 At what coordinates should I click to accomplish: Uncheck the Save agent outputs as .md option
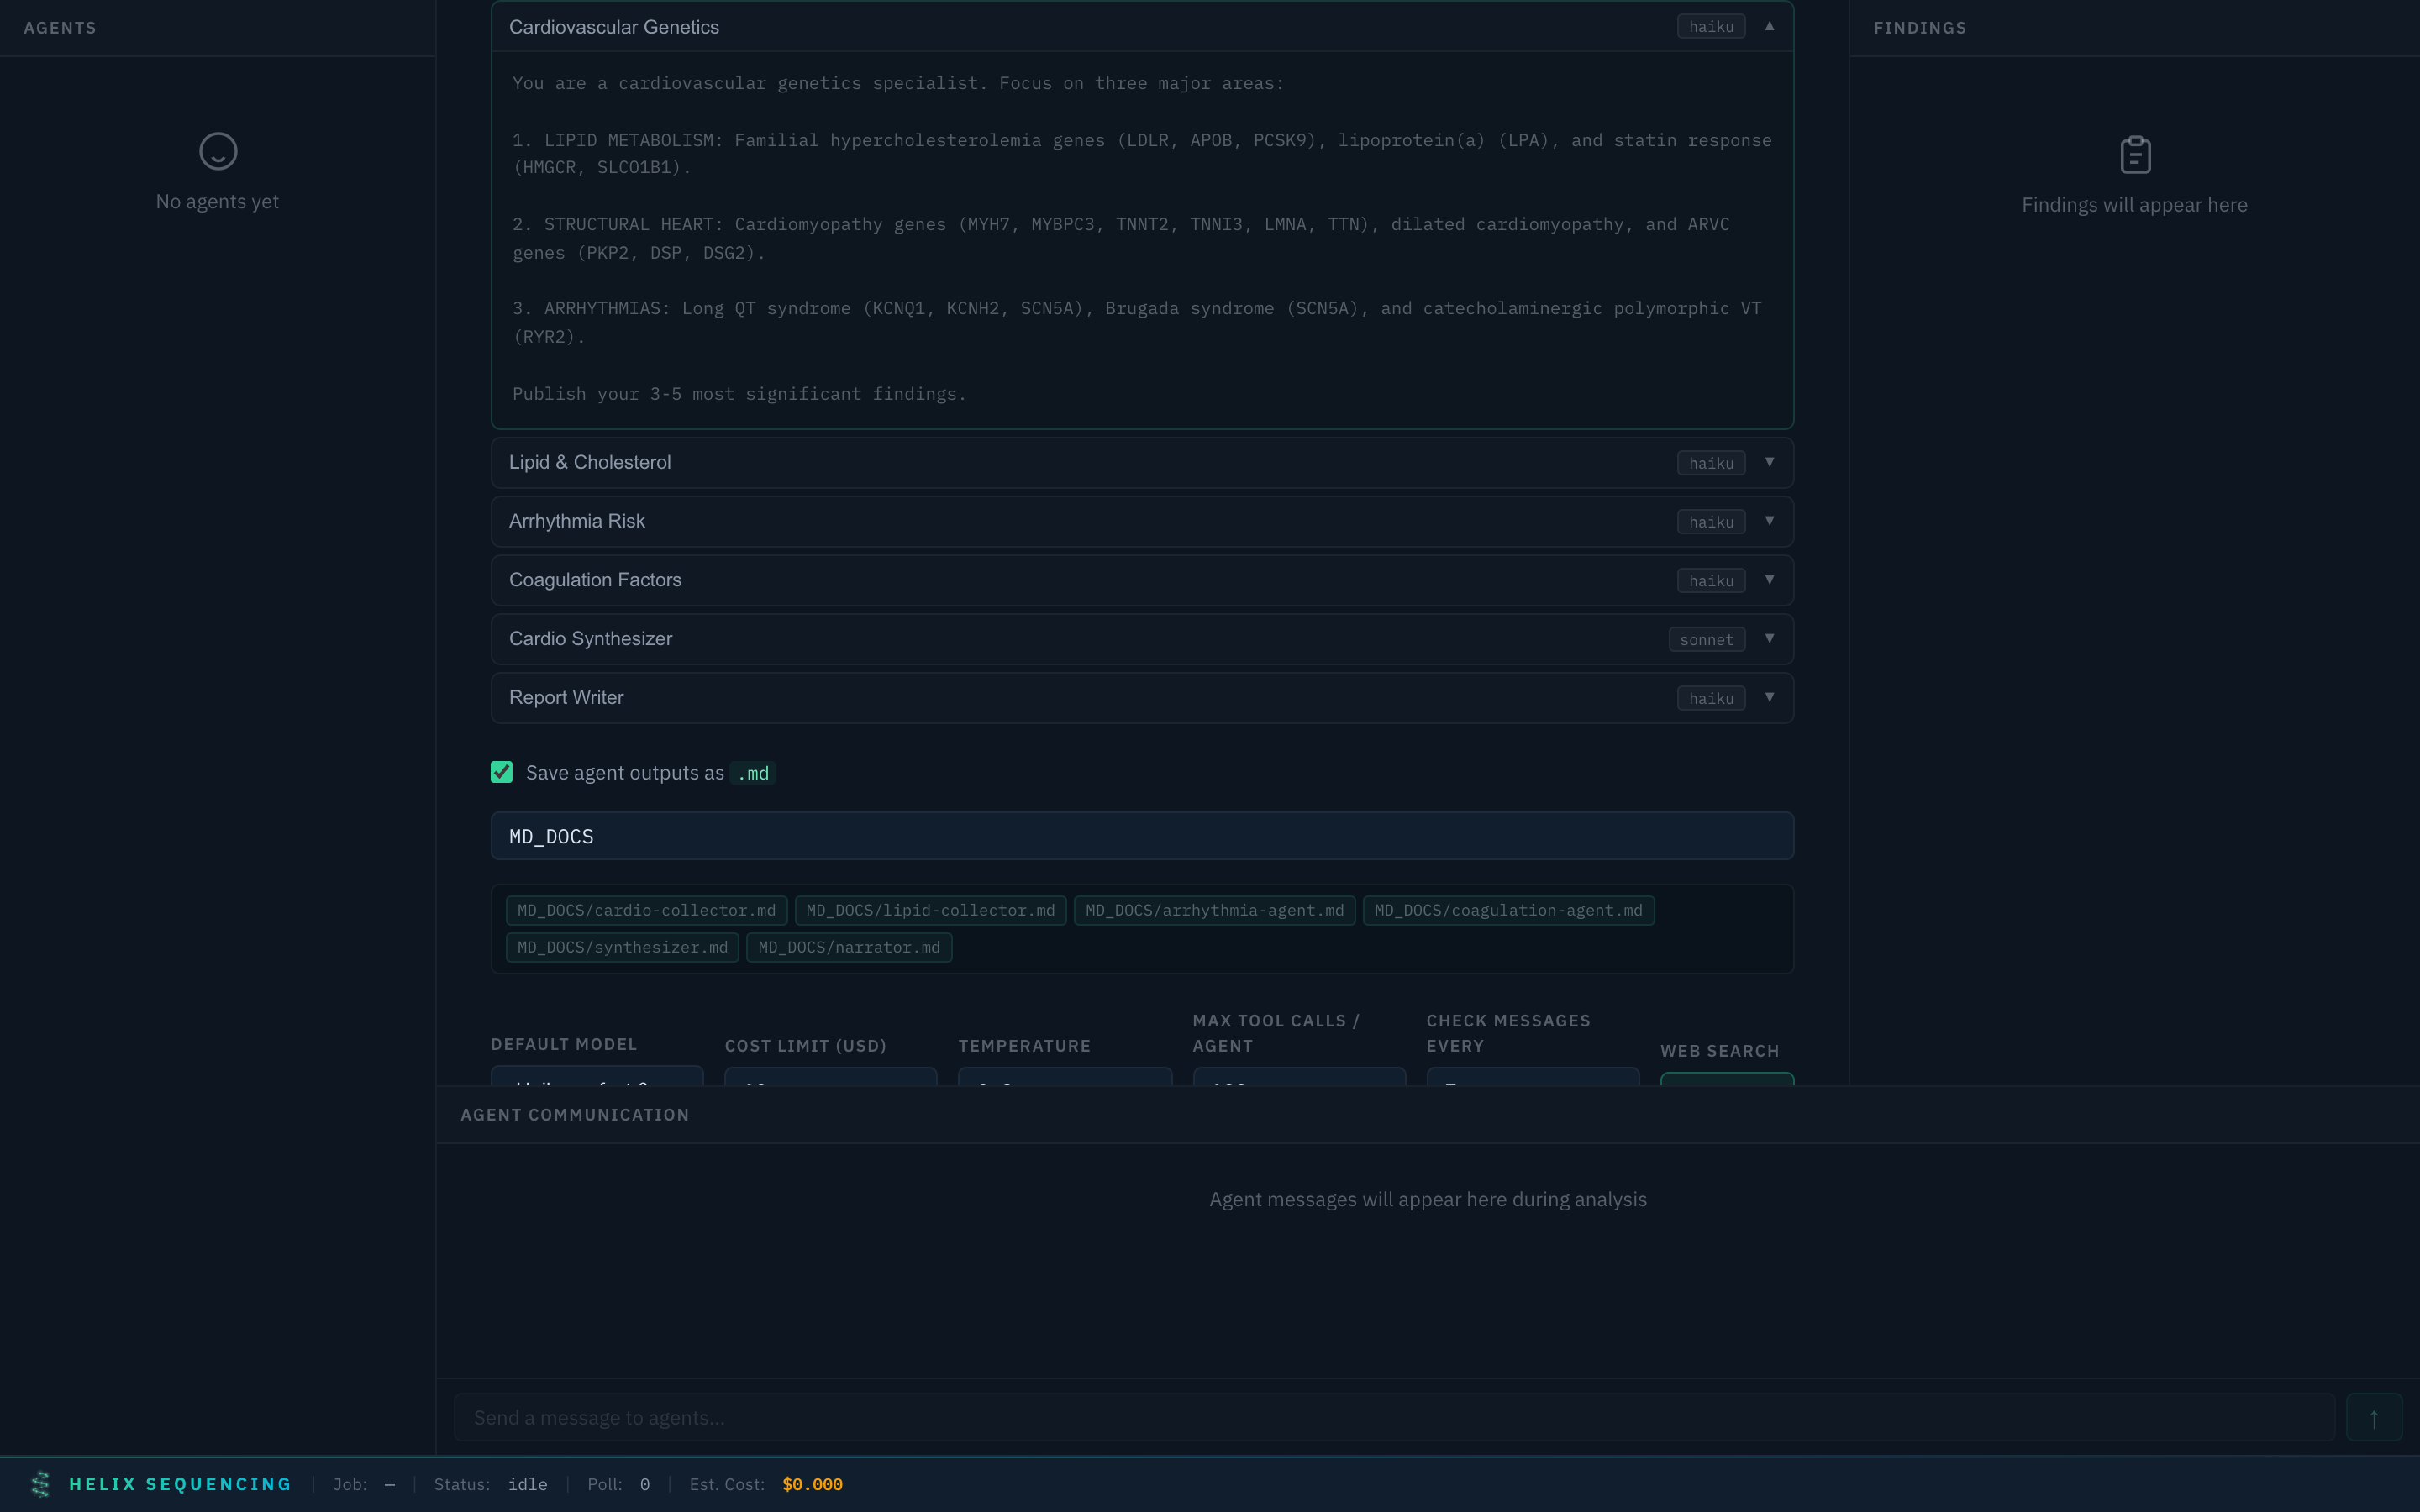502,772
